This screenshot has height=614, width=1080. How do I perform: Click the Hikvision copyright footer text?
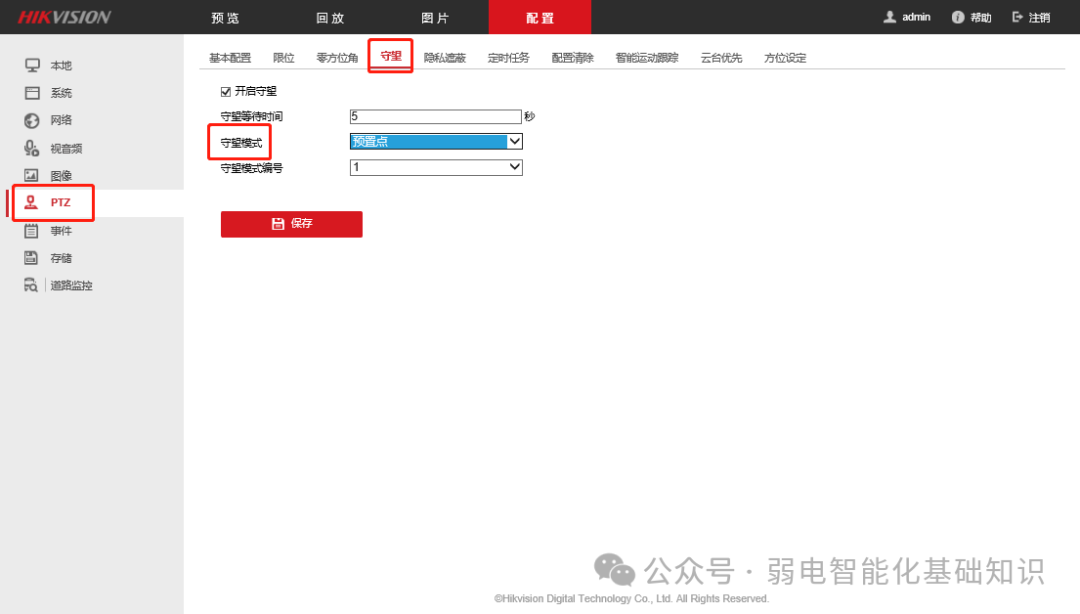(632, 599)
